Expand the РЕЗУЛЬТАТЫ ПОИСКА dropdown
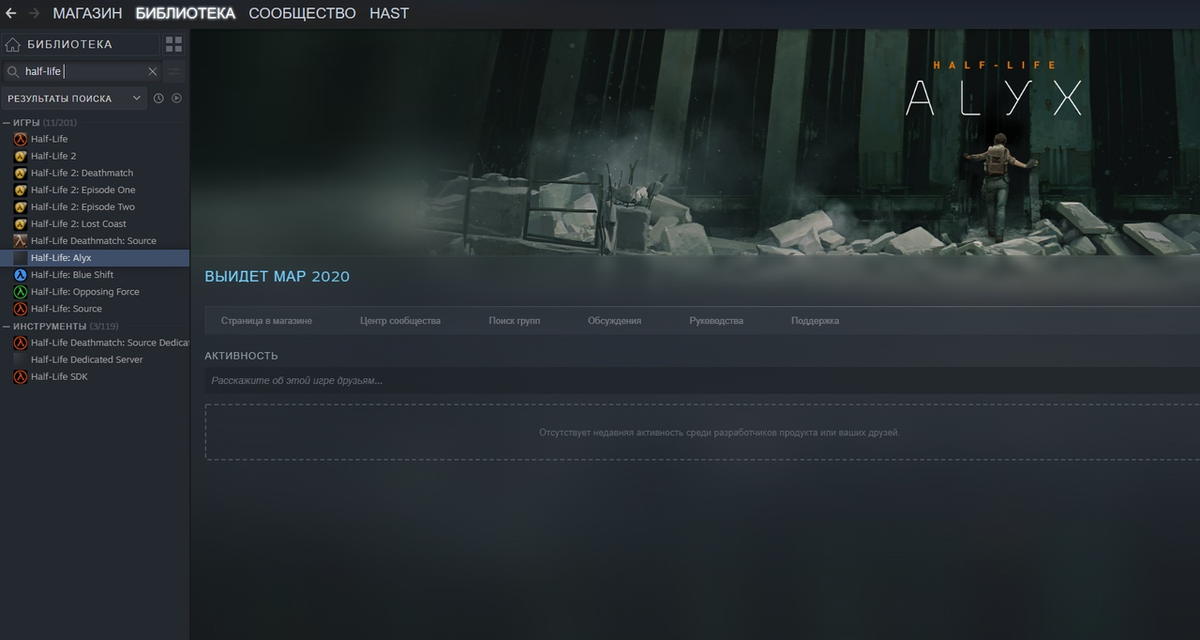The image size is (1200, 640). click(75, 98)
